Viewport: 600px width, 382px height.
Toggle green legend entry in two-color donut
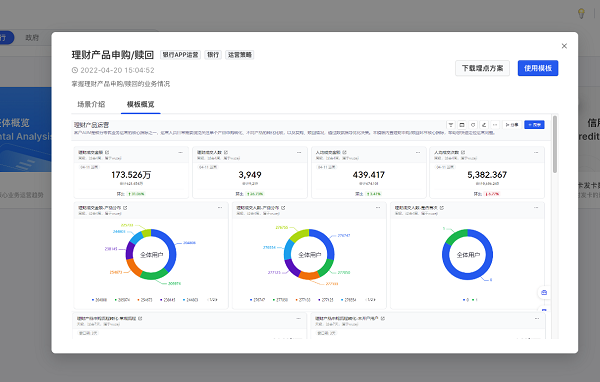coord(475,300)
